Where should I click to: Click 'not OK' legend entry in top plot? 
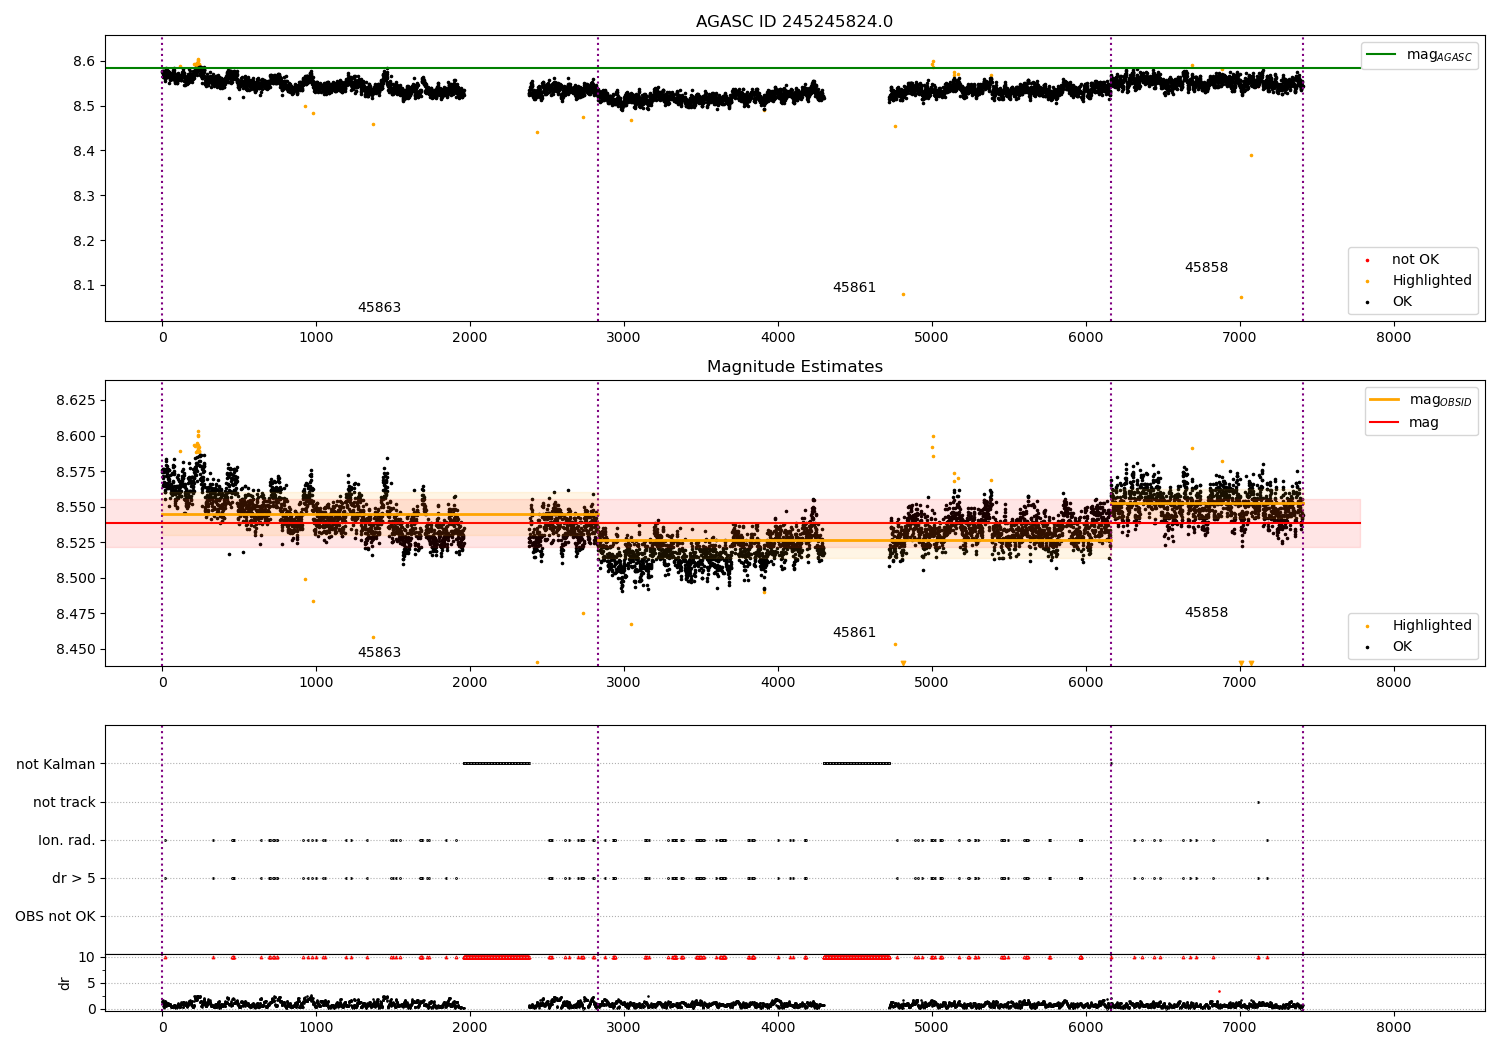(1404, 260)
